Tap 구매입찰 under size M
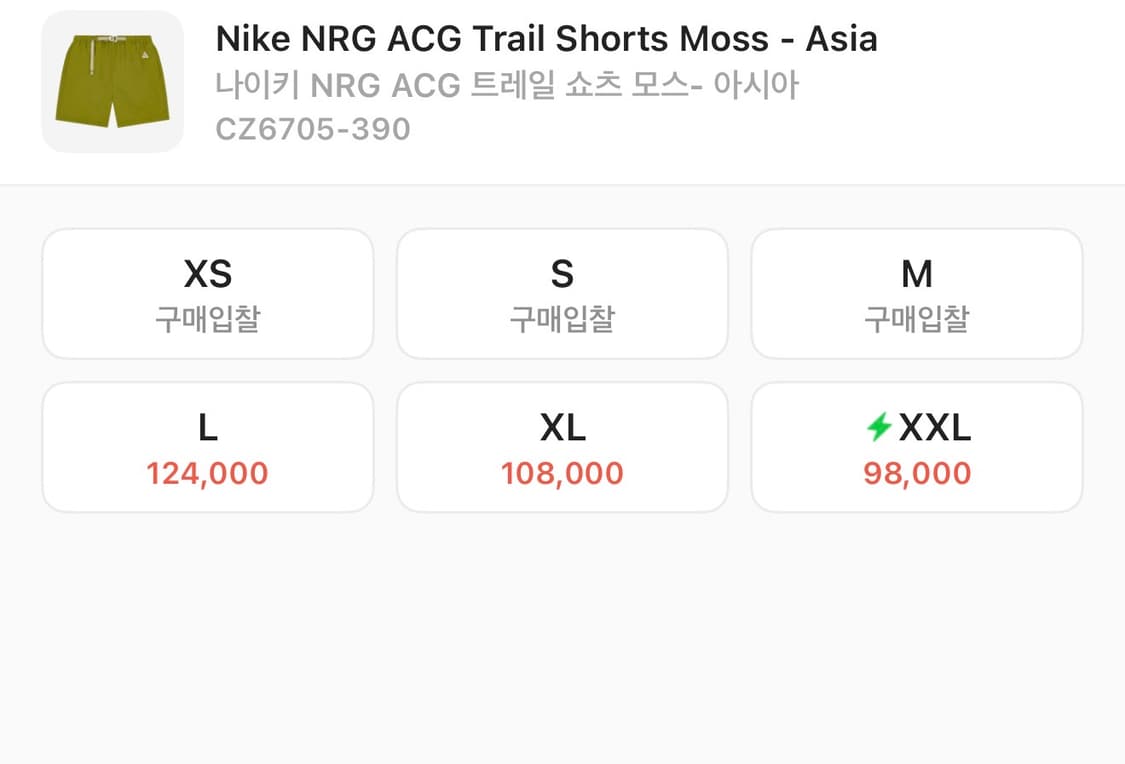This screenshot has height=764, width=1125. click(x=916, y=320)
